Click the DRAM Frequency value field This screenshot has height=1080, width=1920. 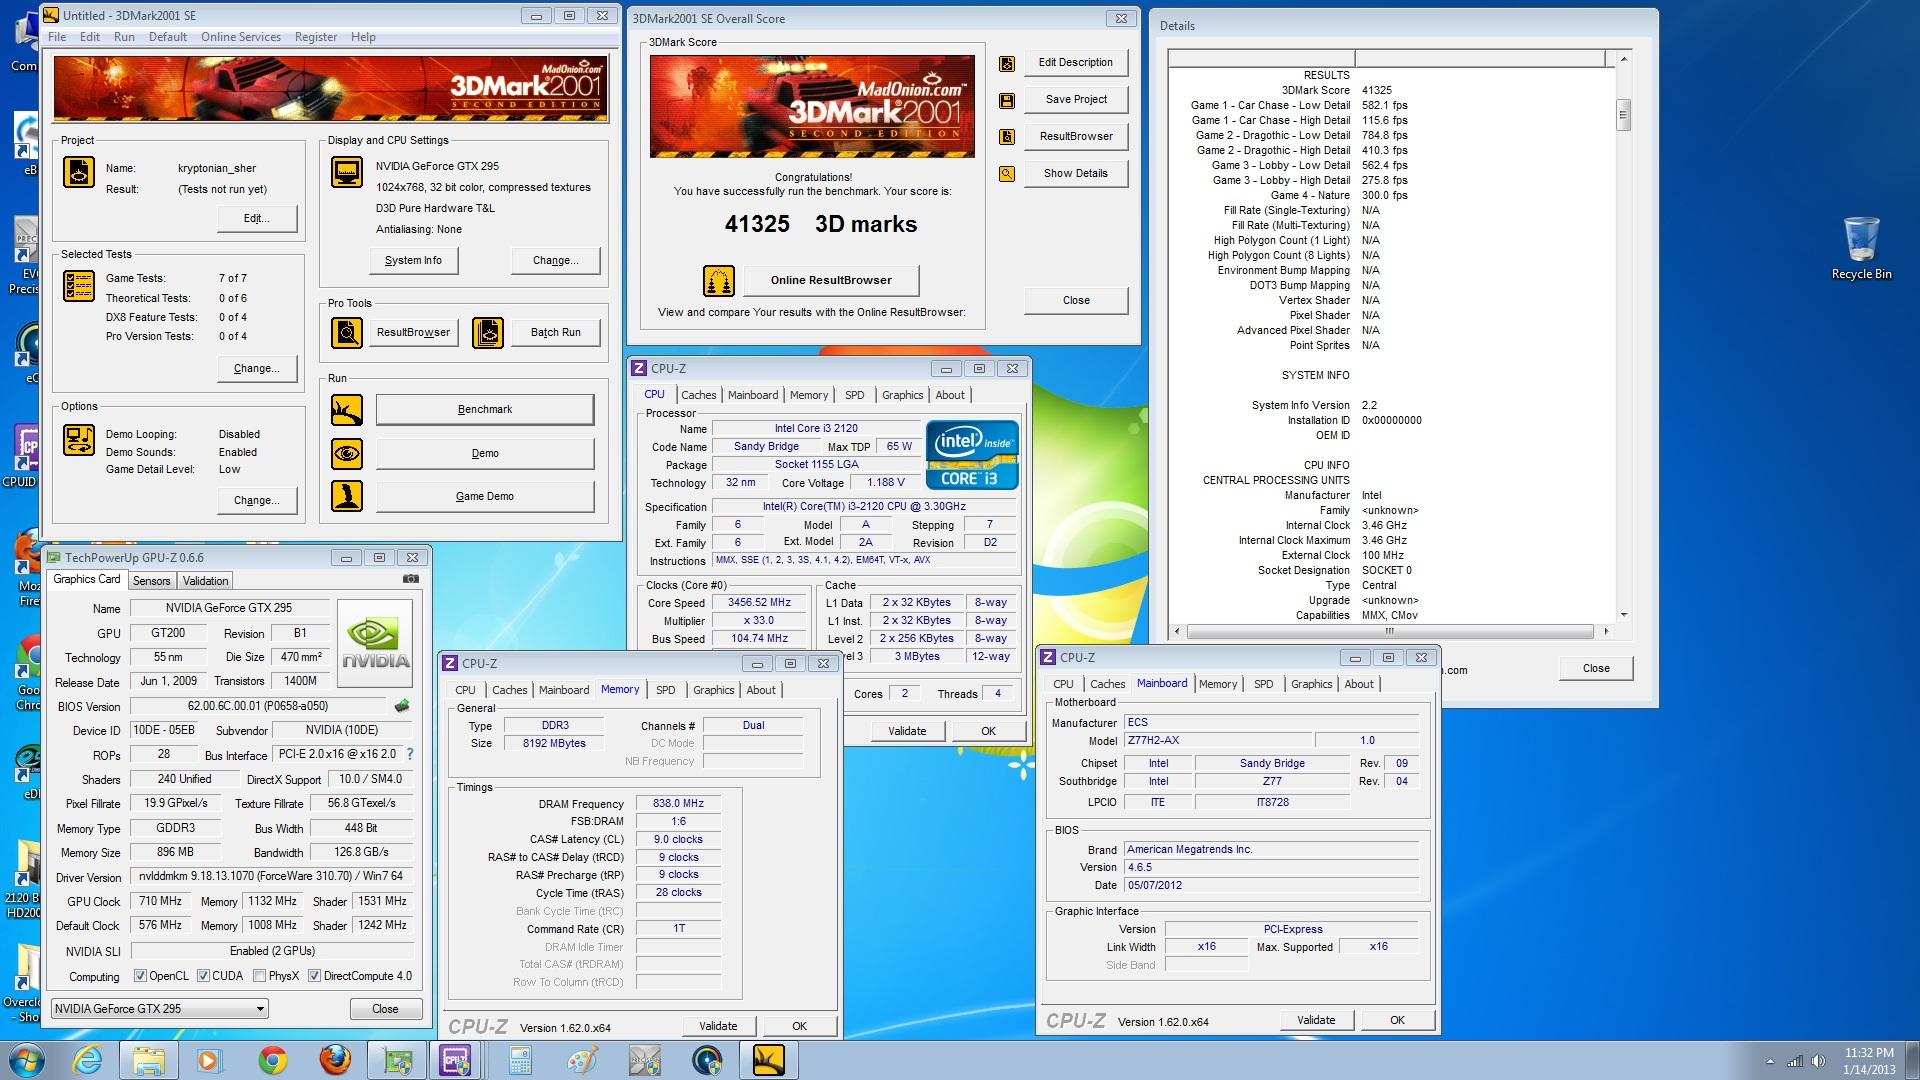click(x=678, y=803)
